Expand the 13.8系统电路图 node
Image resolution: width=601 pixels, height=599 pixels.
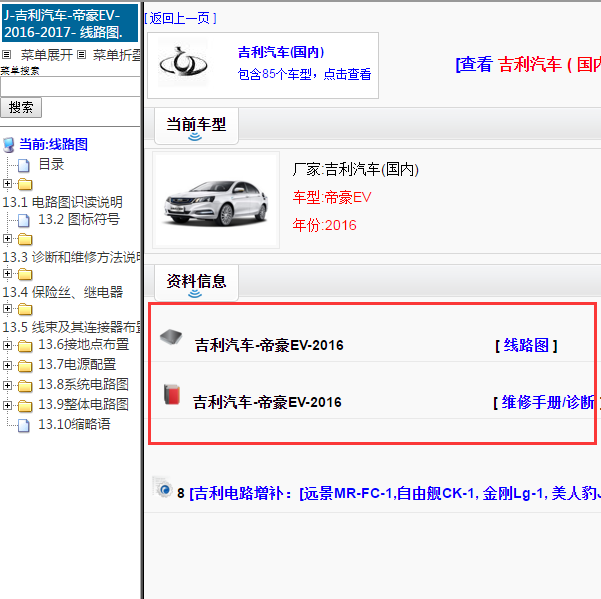click(x=7, y=385)
